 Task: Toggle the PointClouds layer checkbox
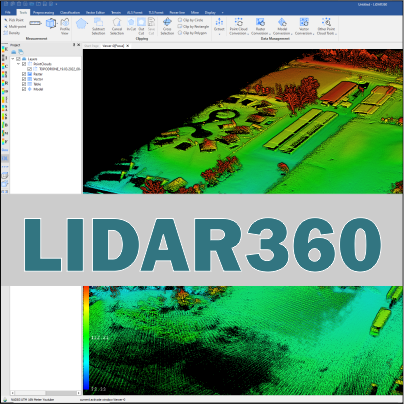24,64
